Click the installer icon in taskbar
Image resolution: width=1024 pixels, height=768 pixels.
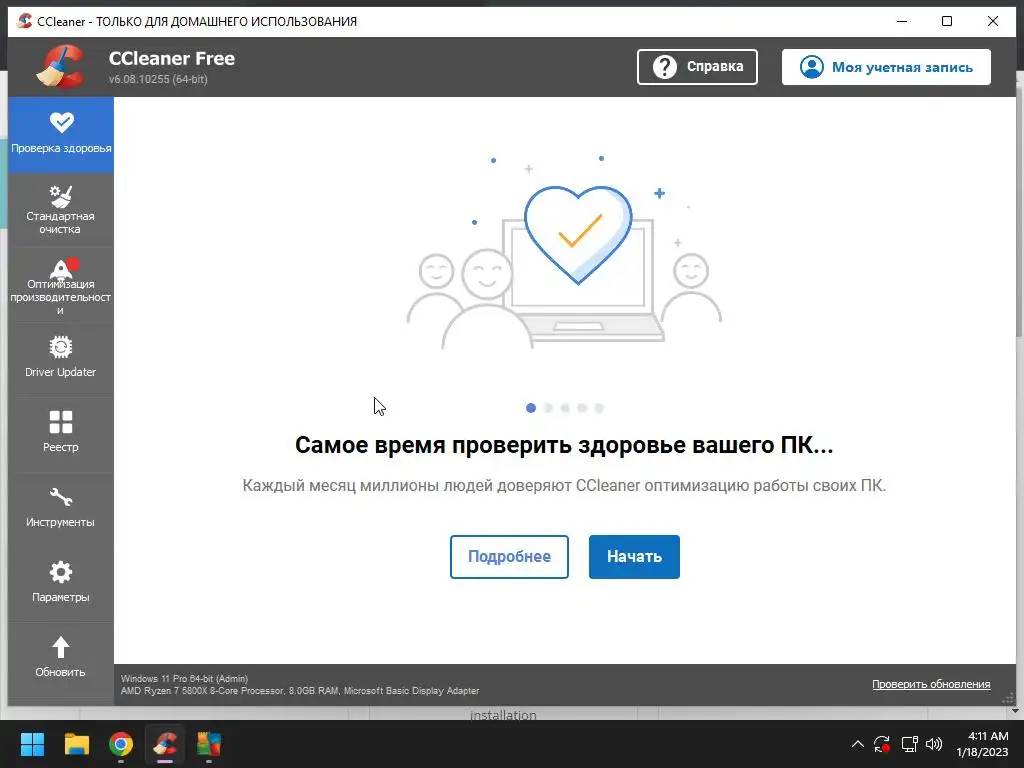[209, 744]
